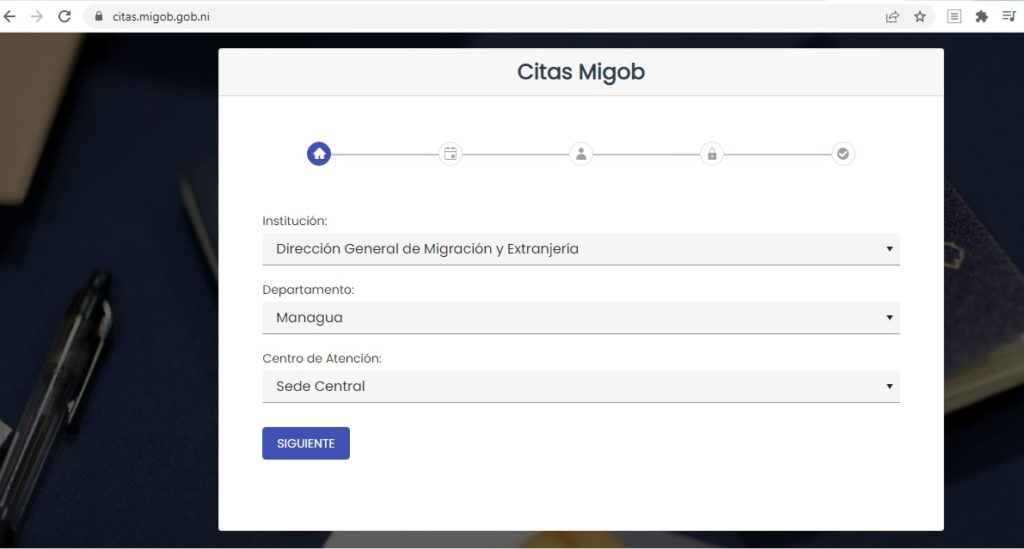Click the media control playlist icon

tap(1009, 16)
